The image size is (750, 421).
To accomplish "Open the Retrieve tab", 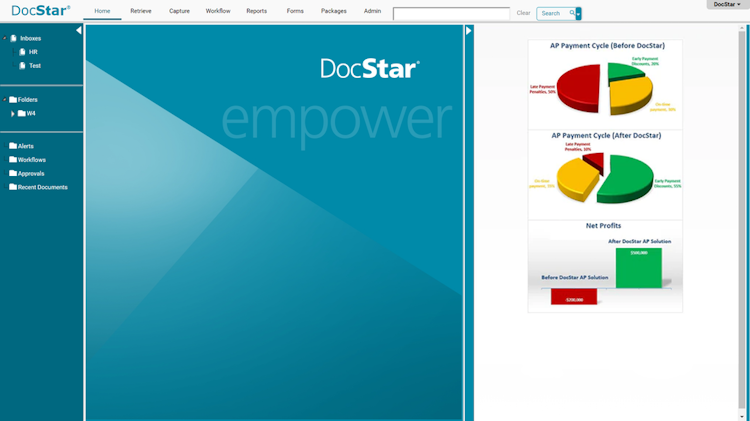I will (141, 11).
